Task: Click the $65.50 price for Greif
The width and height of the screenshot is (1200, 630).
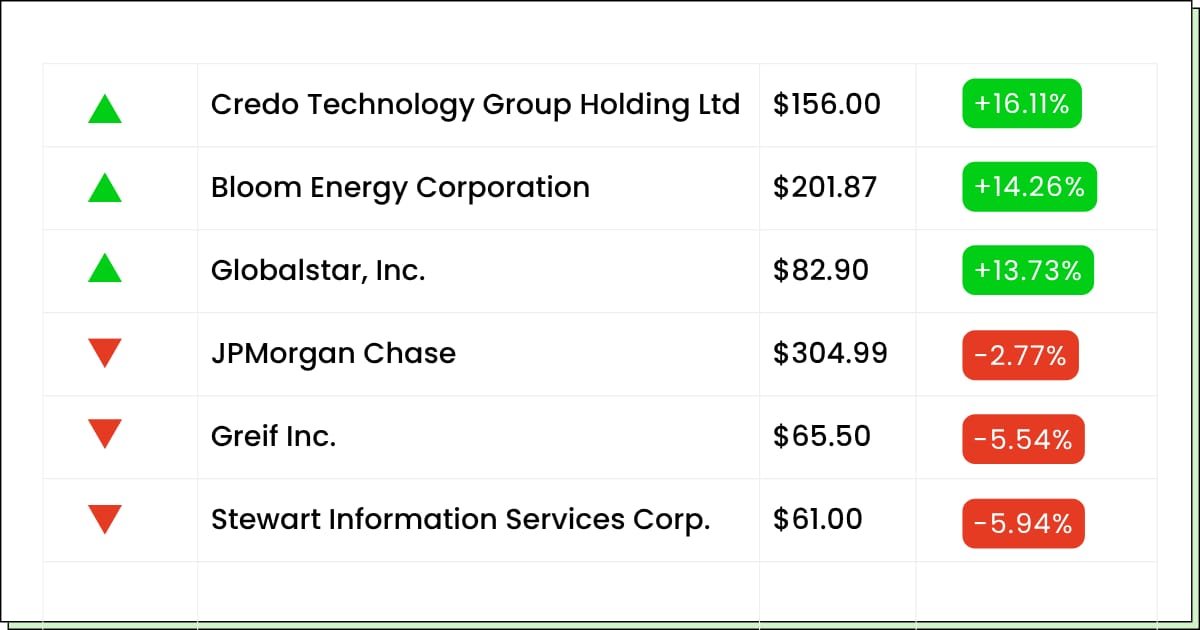Action: (822, 436)
